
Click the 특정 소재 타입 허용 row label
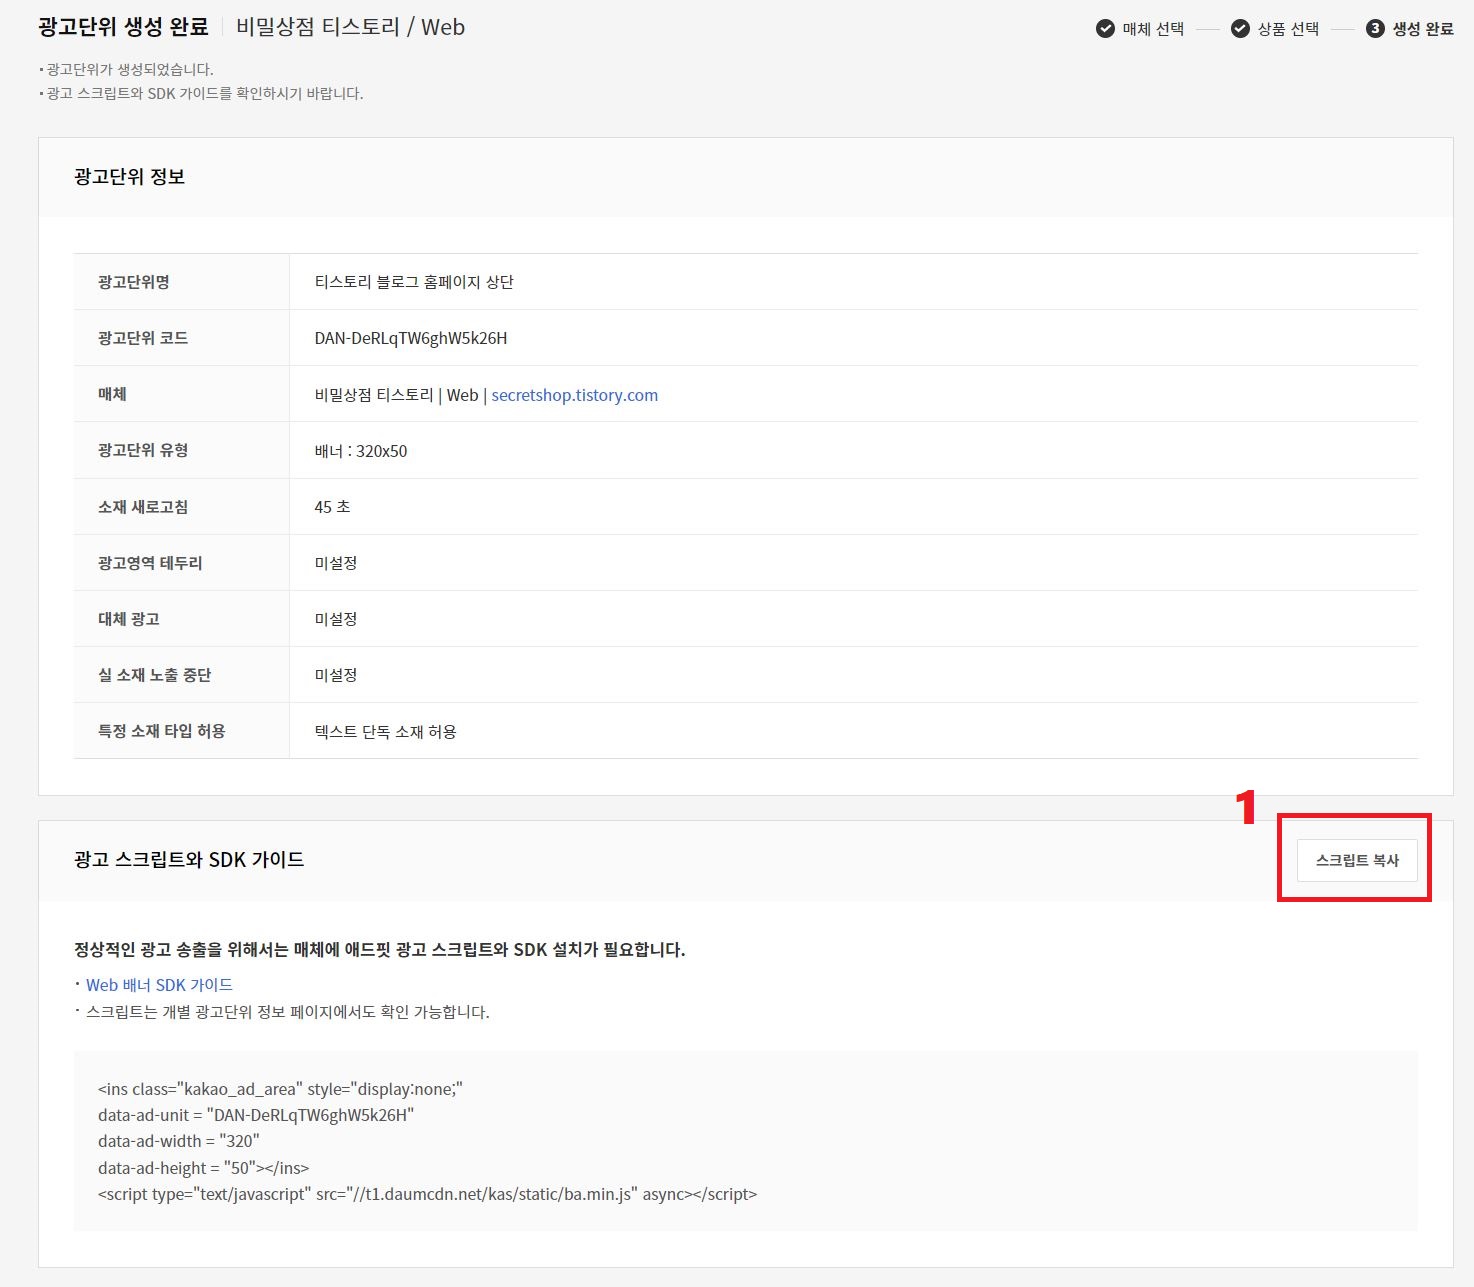pos(162,731)
